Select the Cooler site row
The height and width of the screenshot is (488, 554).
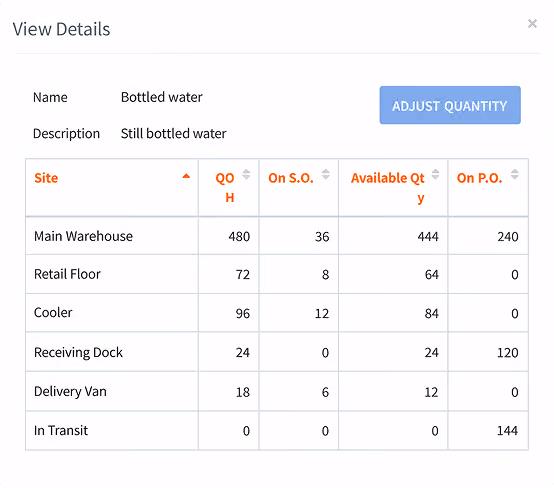tap(277, 313)
